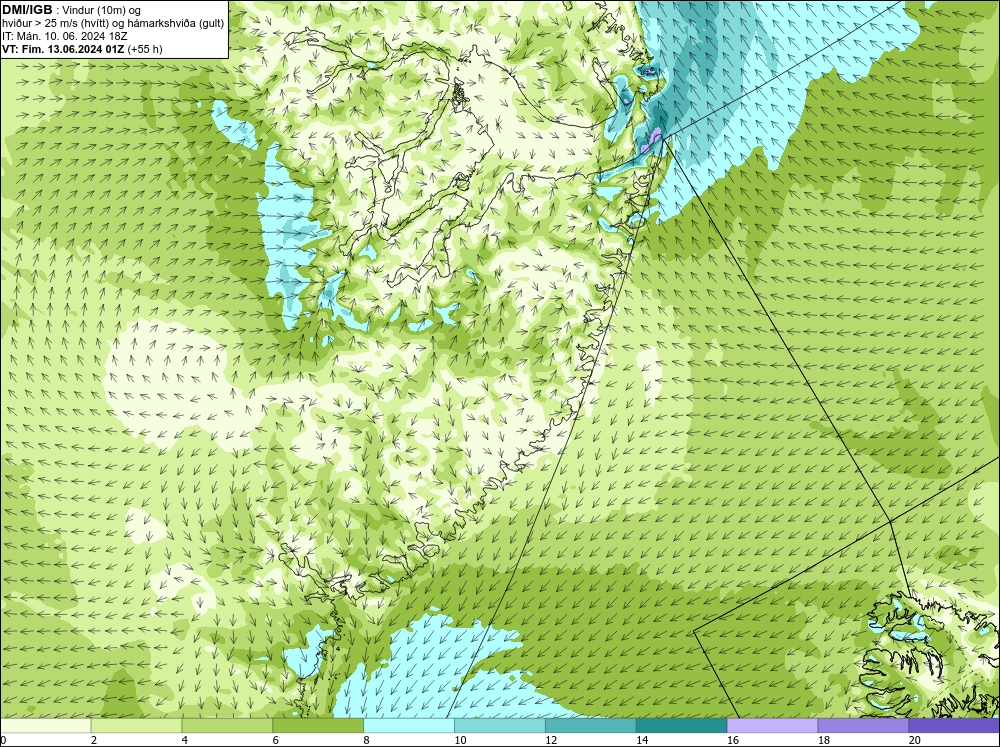Click the 'IT: Mán. 10. 06. 2024 18Z' line

tap(65, 36)
